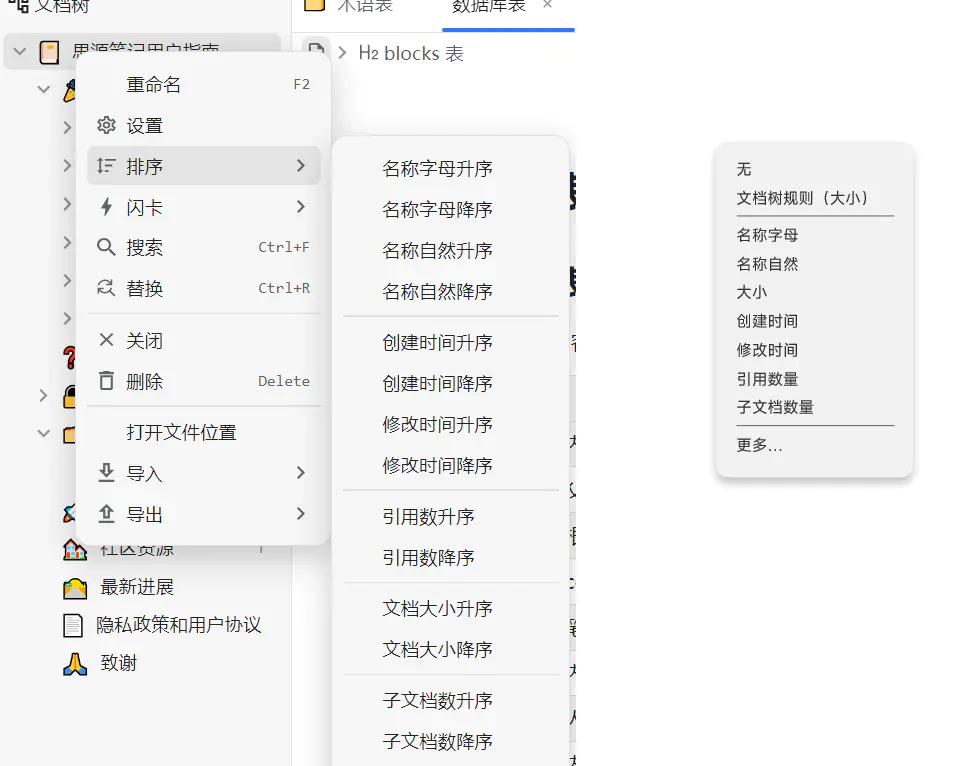Click the folder icon on 术语表 tab

(315, 5)
